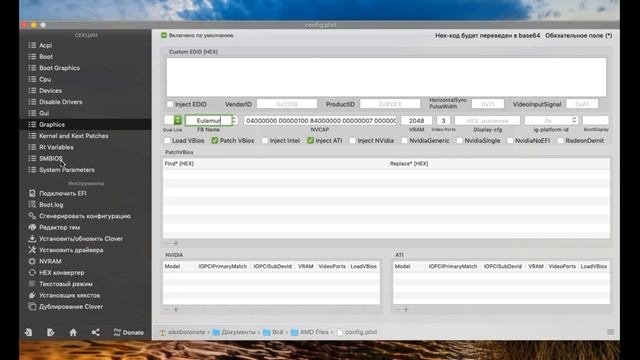Uncheck Inject ATI checkbox
The width and height of the screenshot is (640, 360).
pyautogui.click(x=311, y=140)
